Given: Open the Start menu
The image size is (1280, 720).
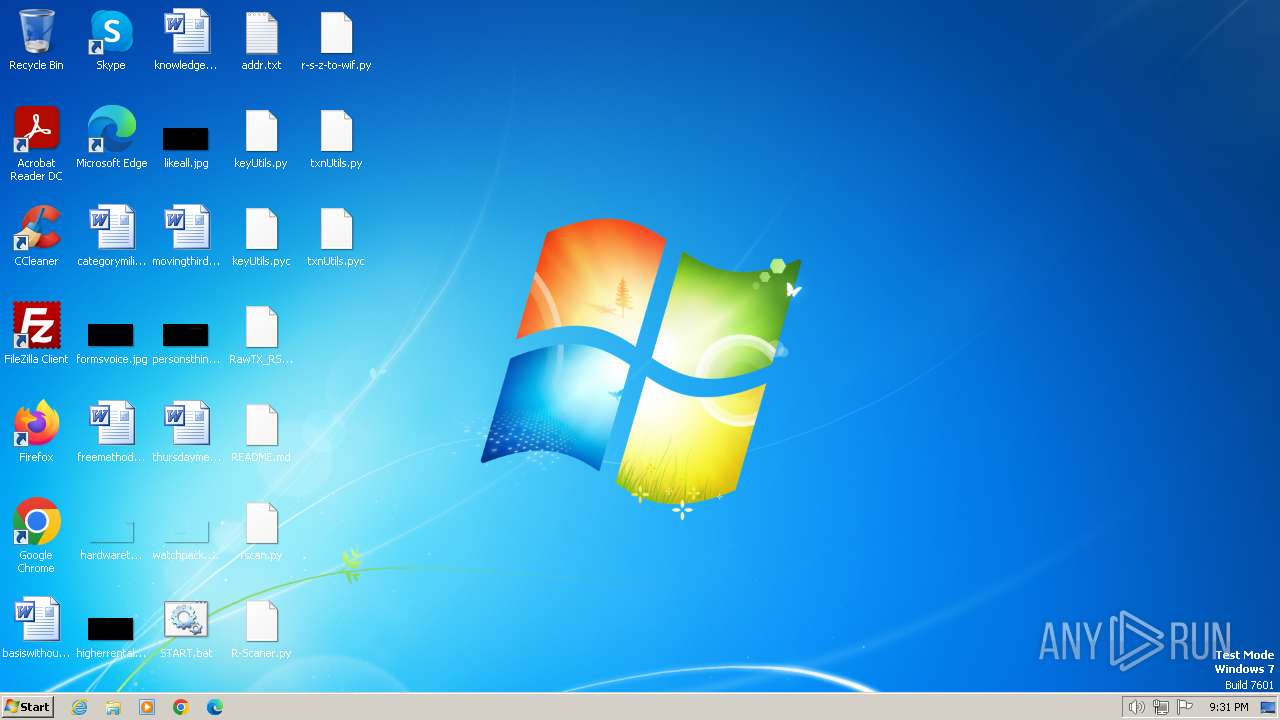Looking at the screenshot, I should pos(27,706).
